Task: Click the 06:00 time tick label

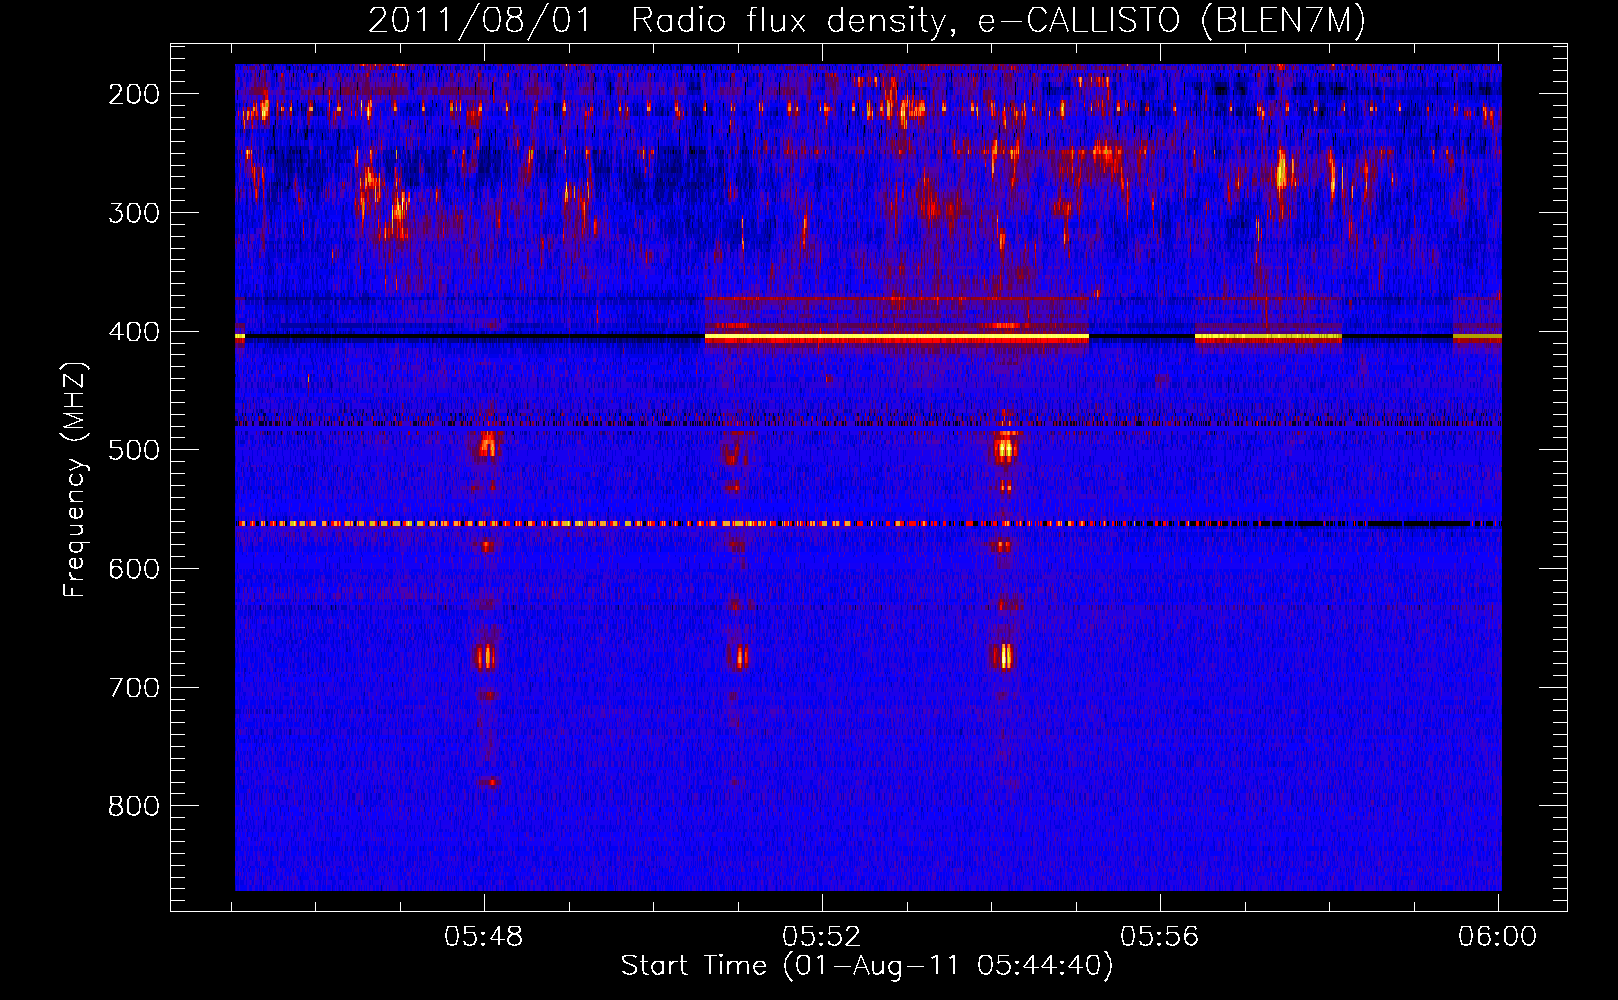Action: [1498, 936]
